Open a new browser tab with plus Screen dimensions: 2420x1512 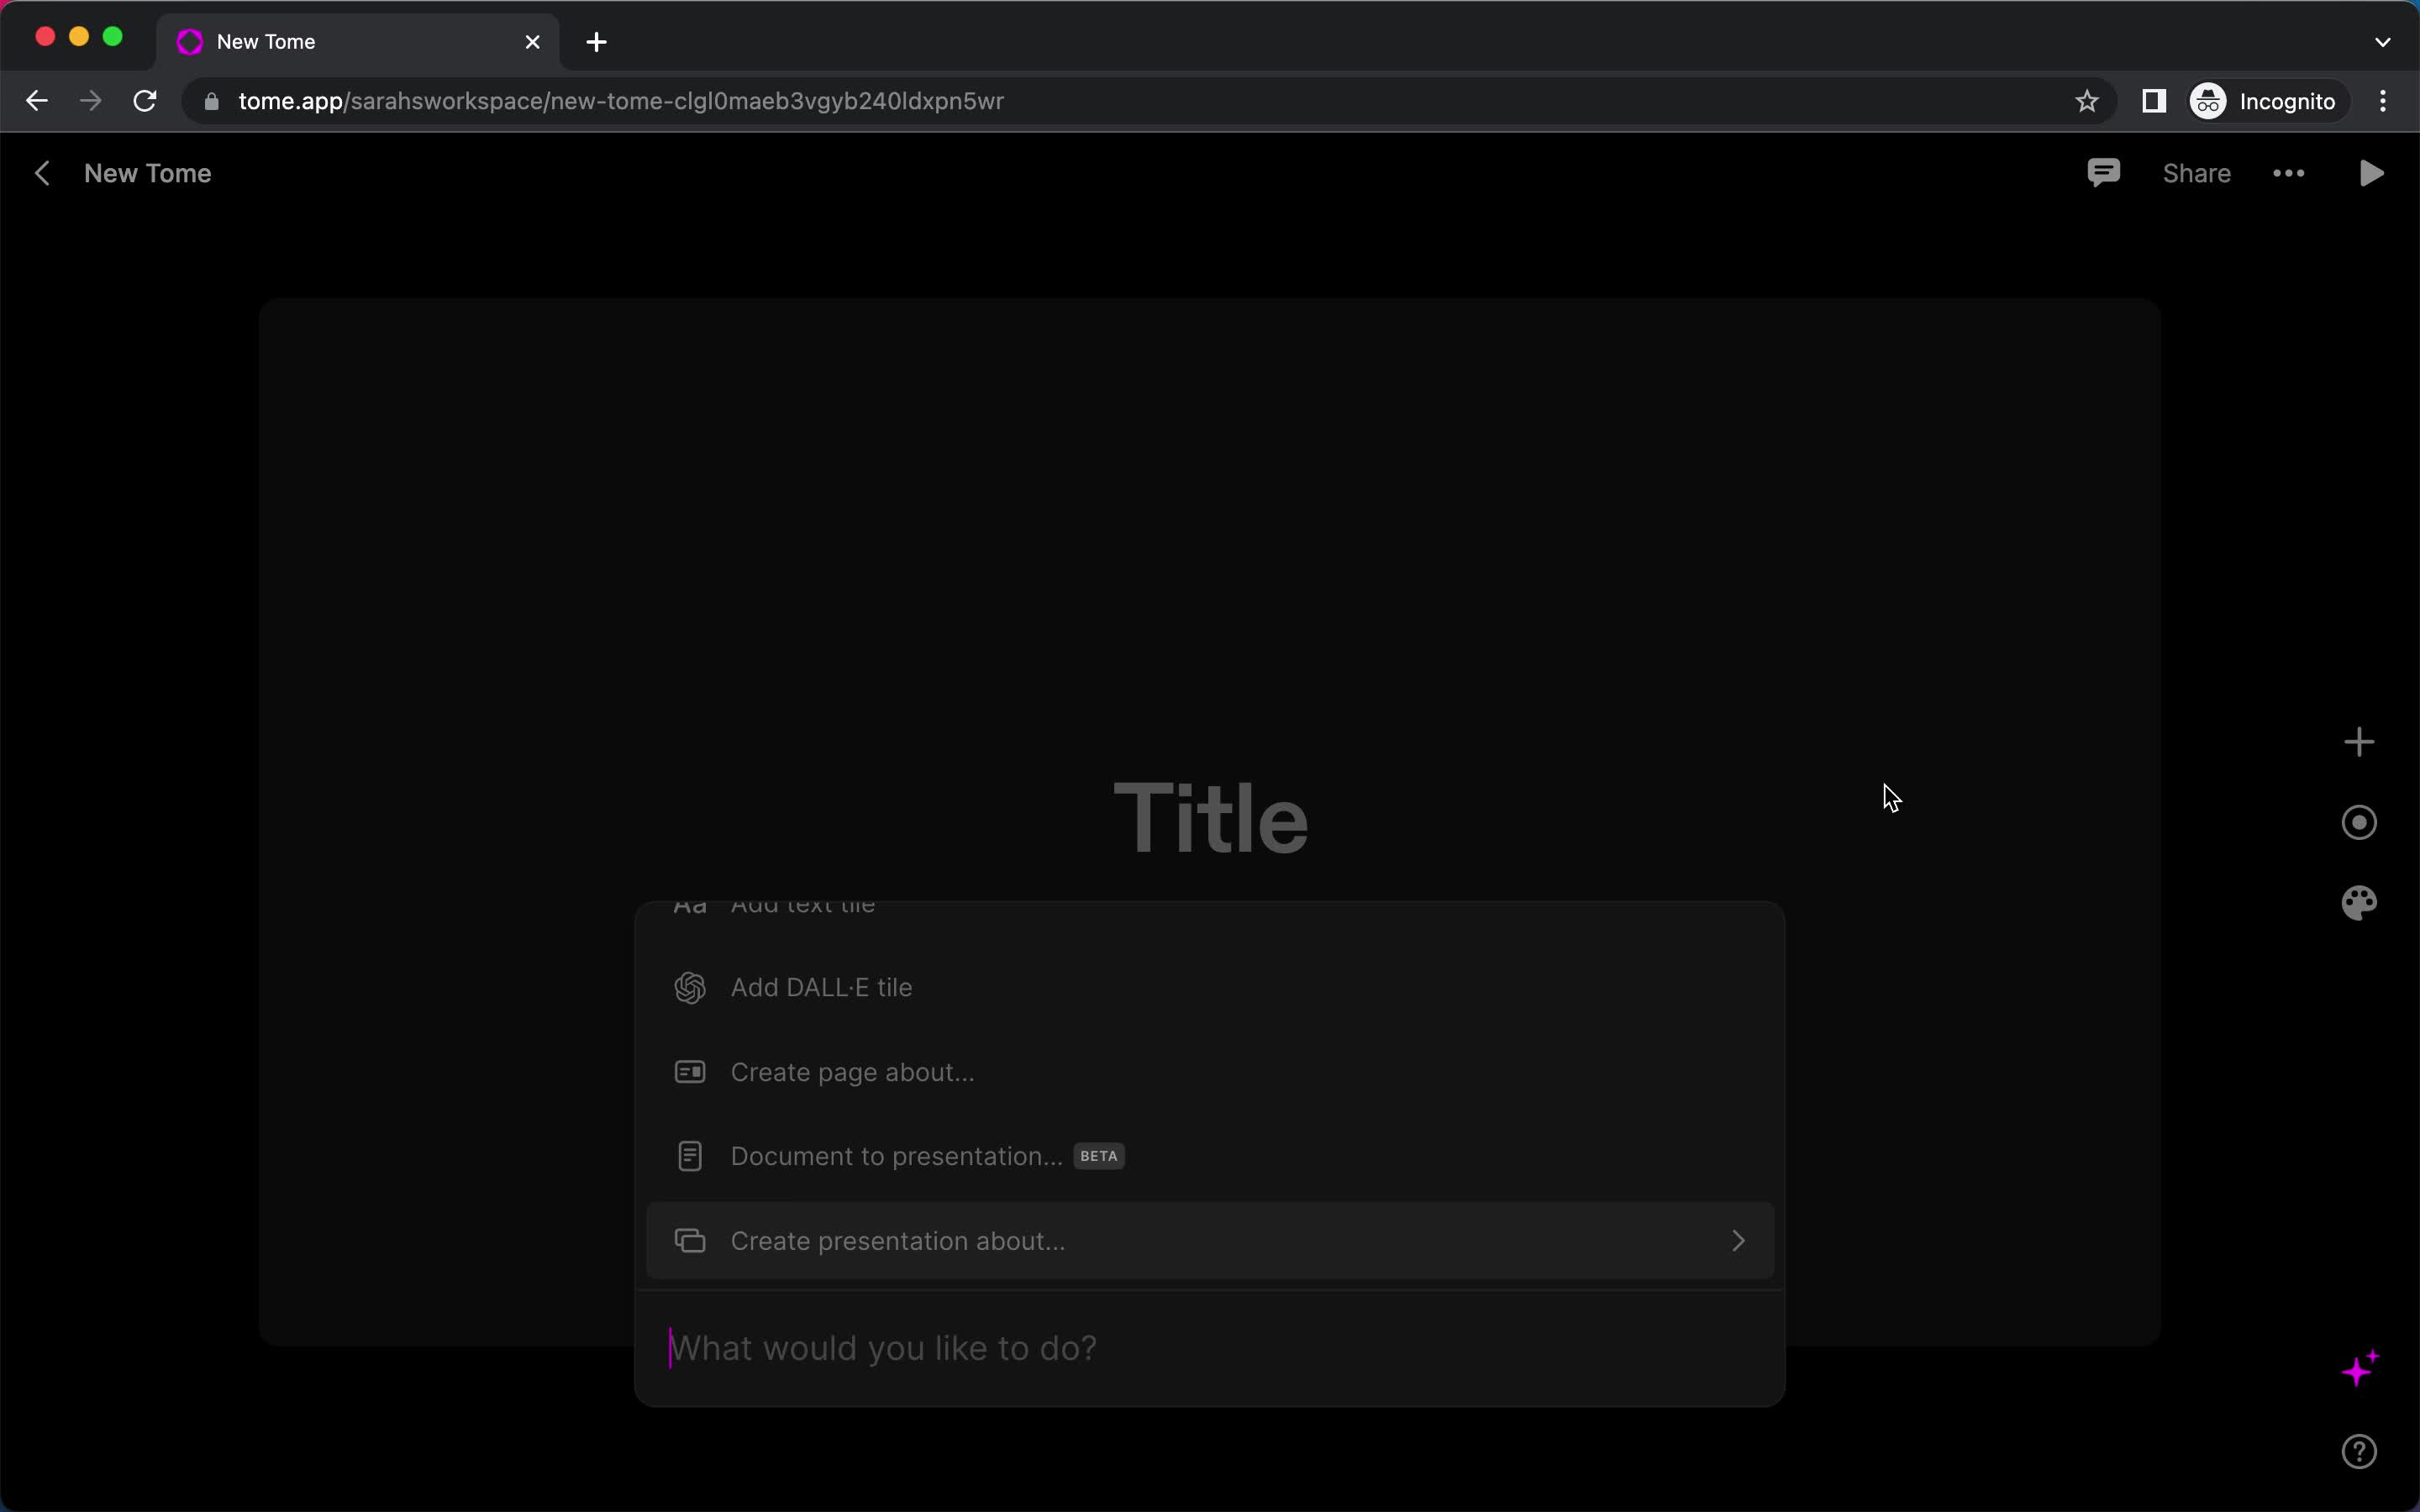pyautogui.click(x=596, y=42)
